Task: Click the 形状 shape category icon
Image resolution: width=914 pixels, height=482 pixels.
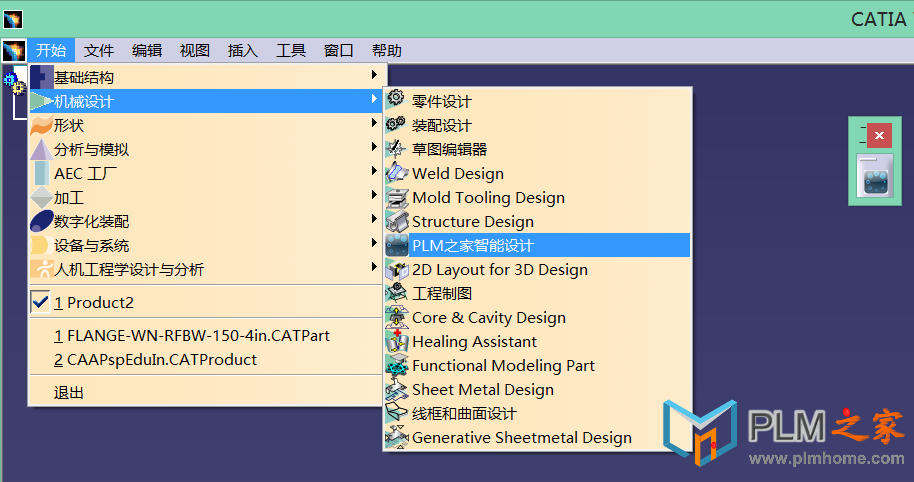Action: click(x=41, y=125)
